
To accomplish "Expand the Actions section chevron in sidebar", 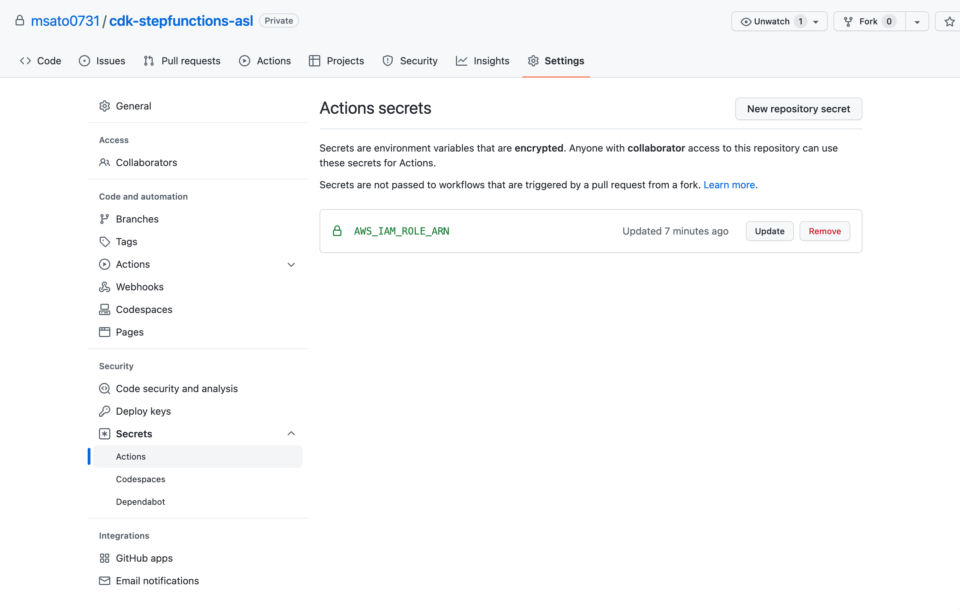I will click(291, 264).
